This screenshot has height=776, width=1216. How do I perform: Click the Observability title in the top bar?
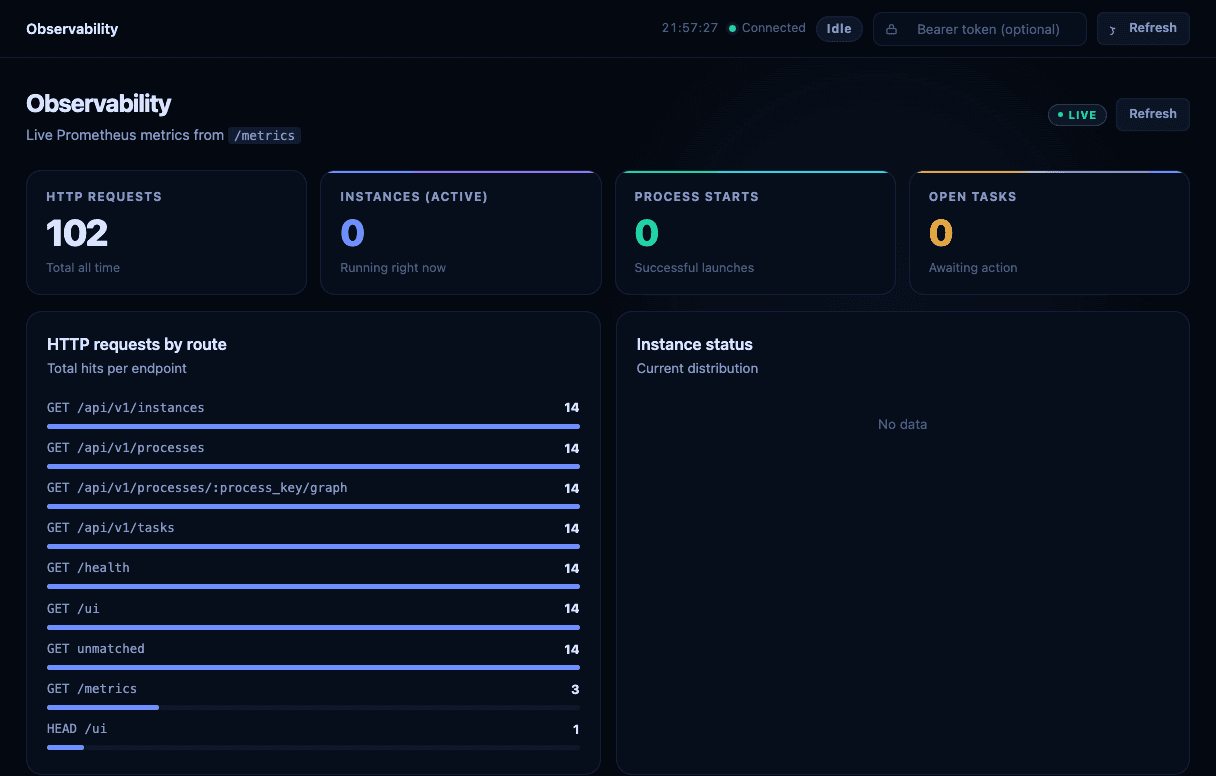pos(72,29)
